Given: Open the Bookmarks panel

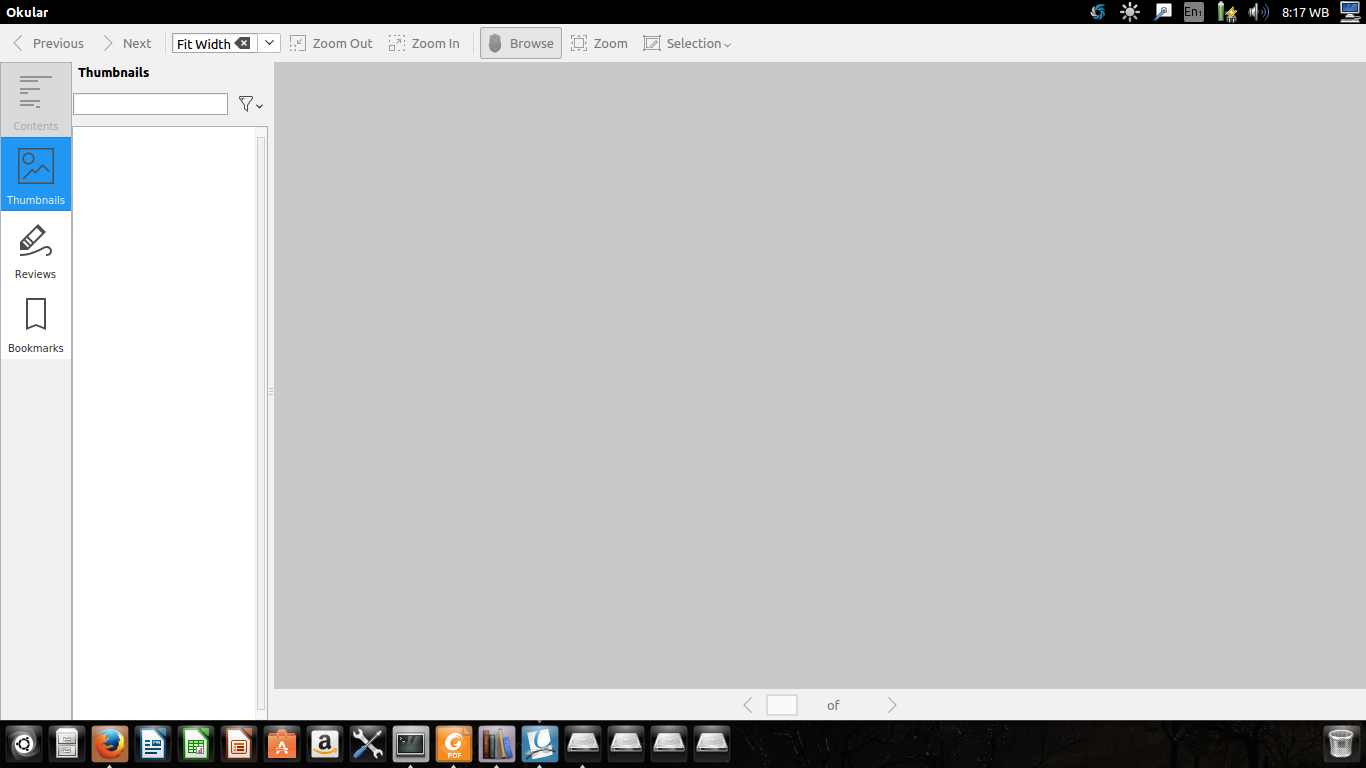Looking at the screenshot, I should coord(35,321).
